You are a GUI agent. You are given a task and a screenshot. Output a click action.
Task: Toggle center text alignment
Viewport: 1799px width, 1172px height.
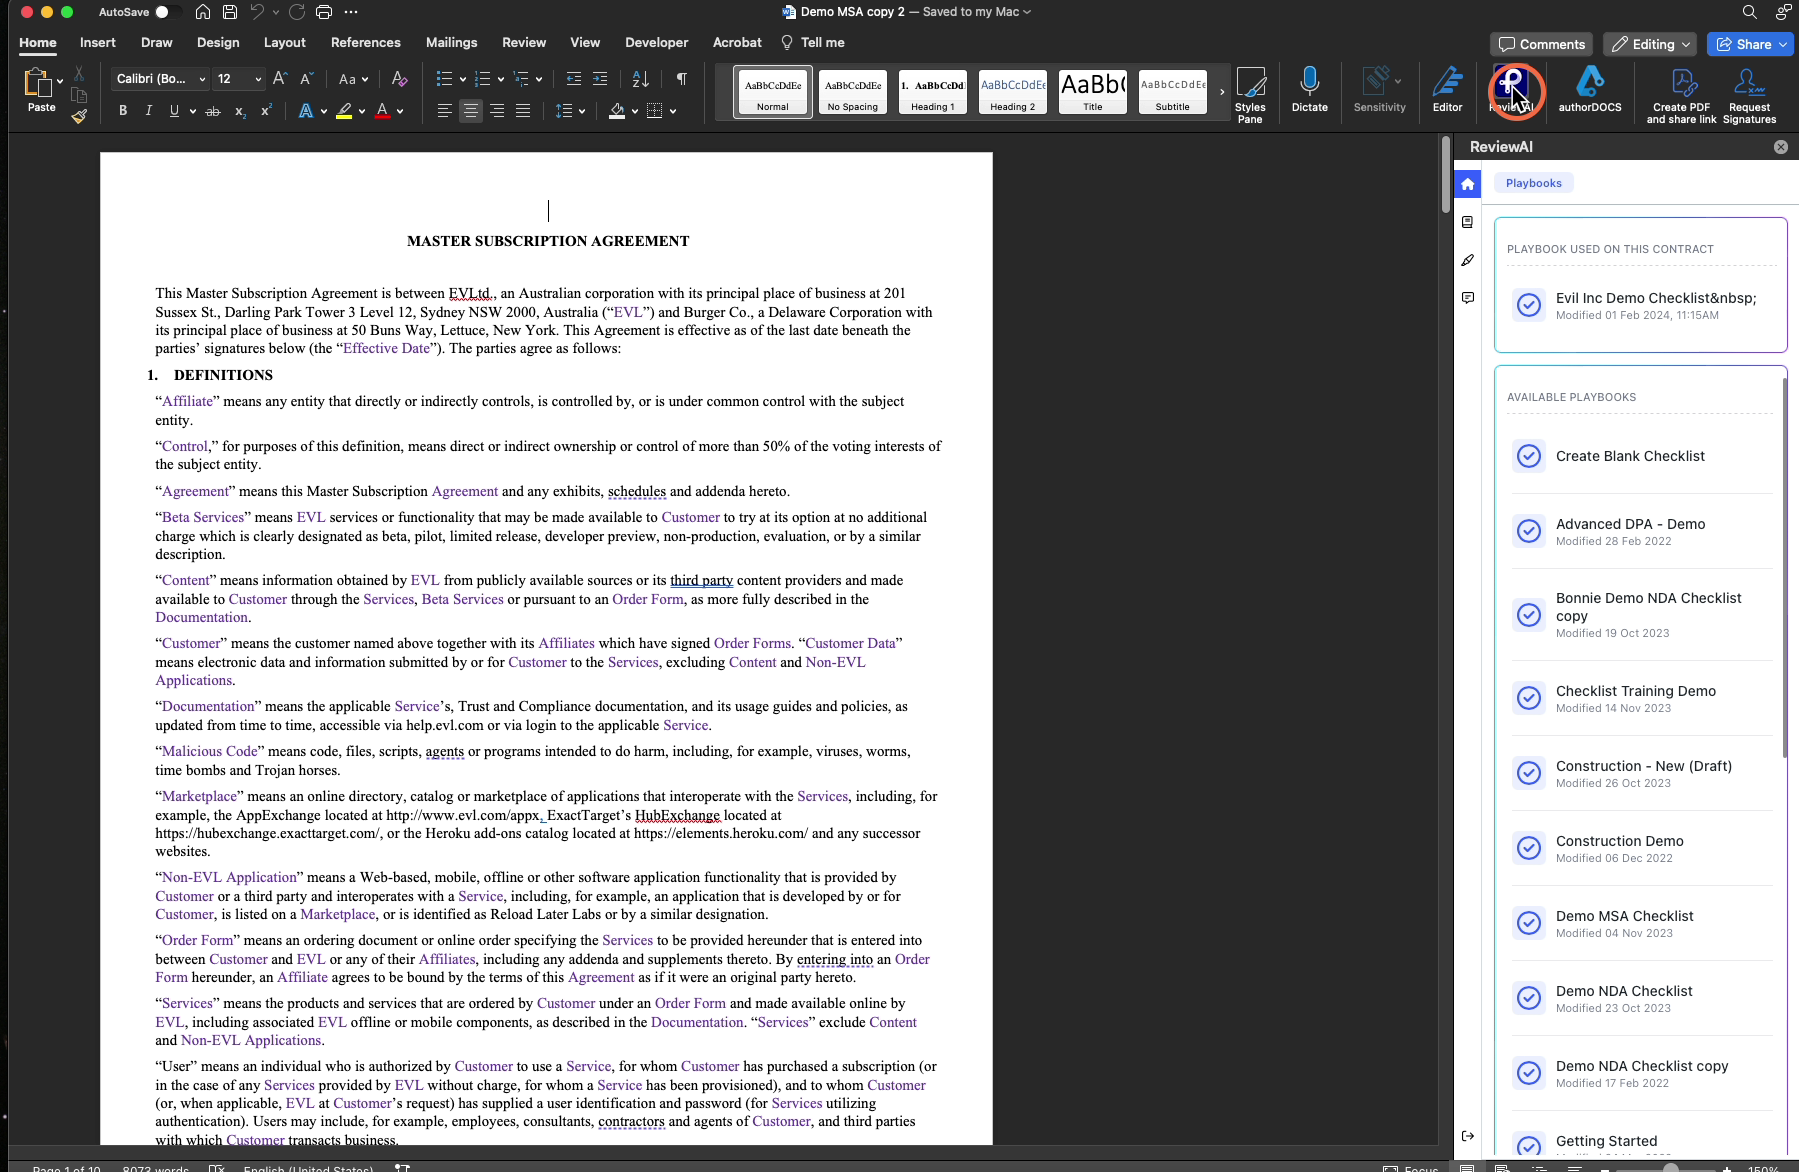click(471, 111)
